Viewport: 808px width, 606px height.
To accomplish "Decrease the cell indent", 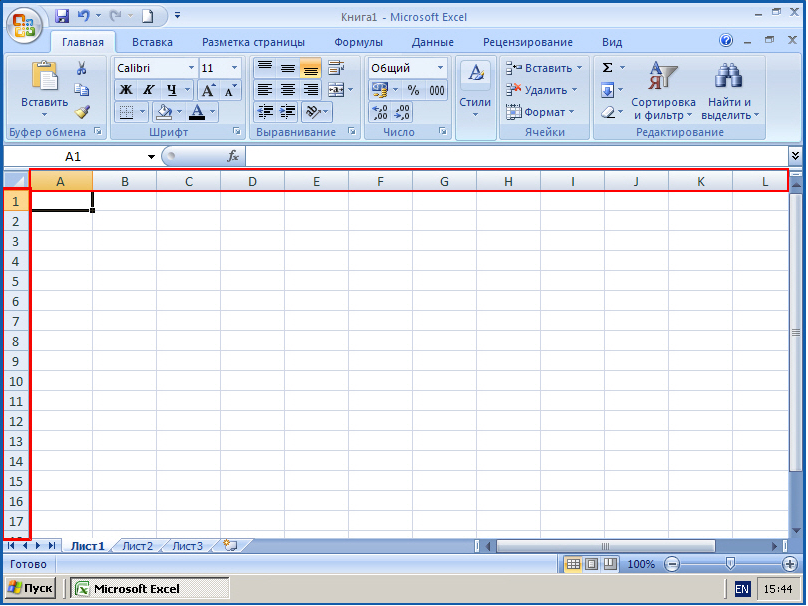I will pyautogui.click(x=265, y=112).
